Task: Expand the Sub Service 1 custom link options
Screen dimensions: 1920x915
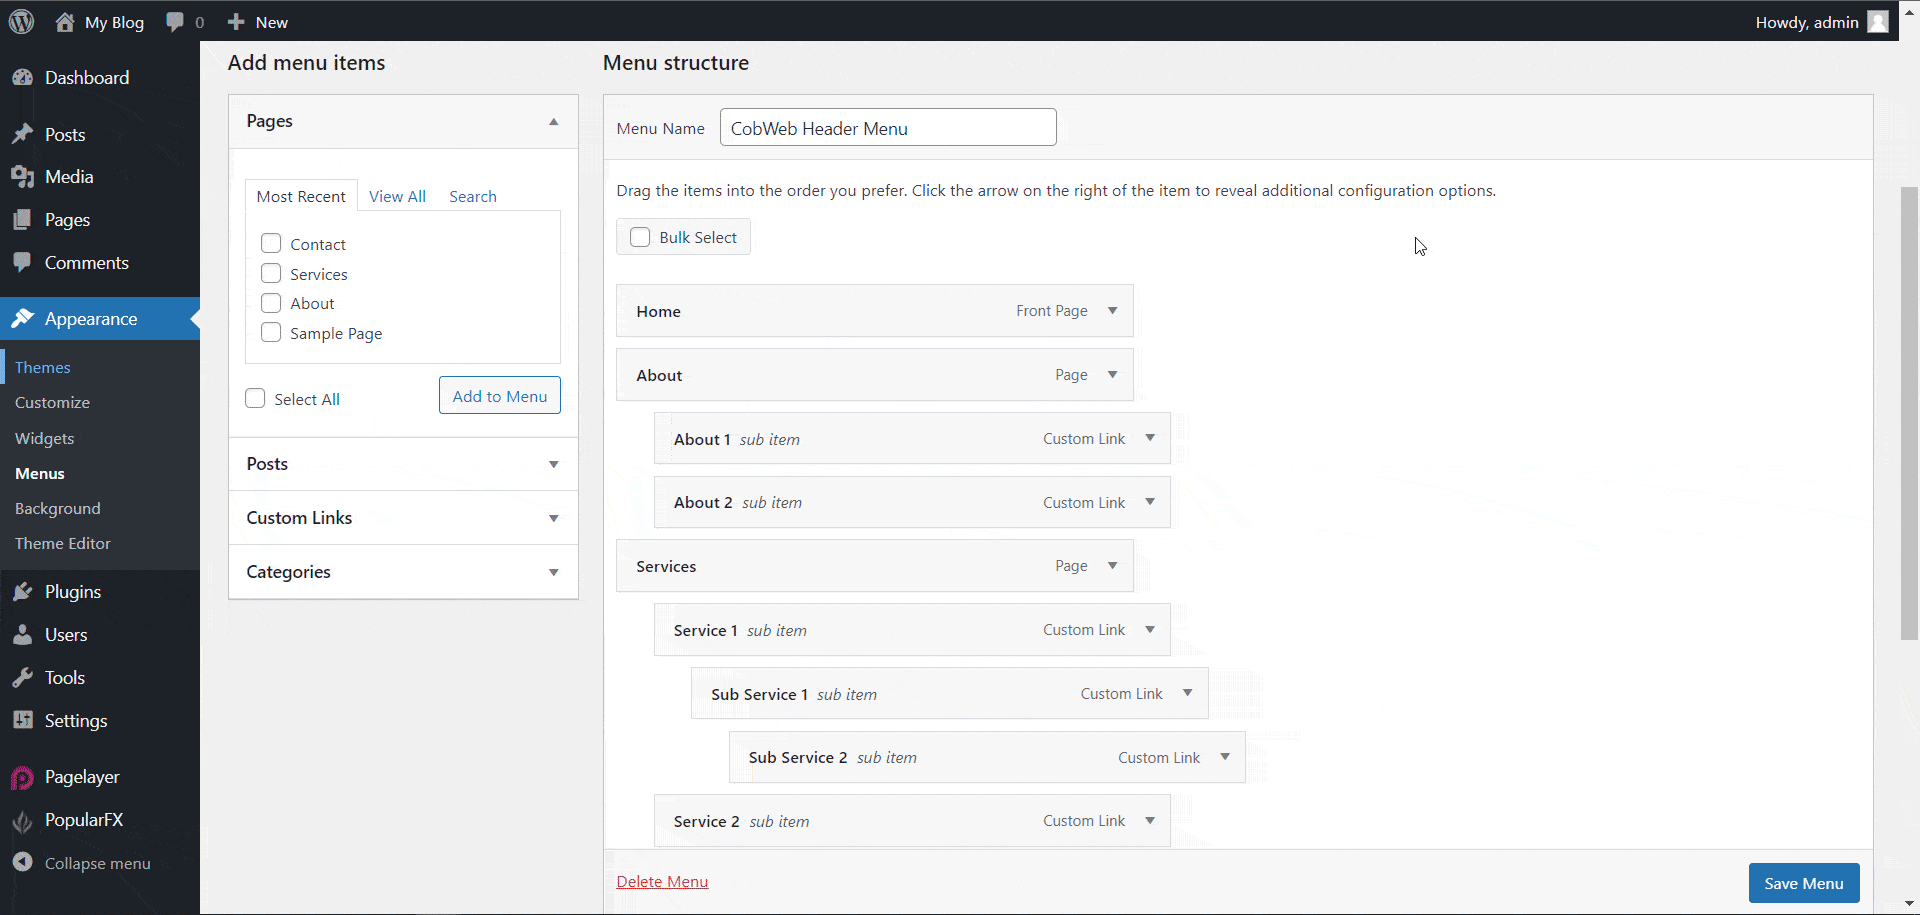Action: (1188, 693)
